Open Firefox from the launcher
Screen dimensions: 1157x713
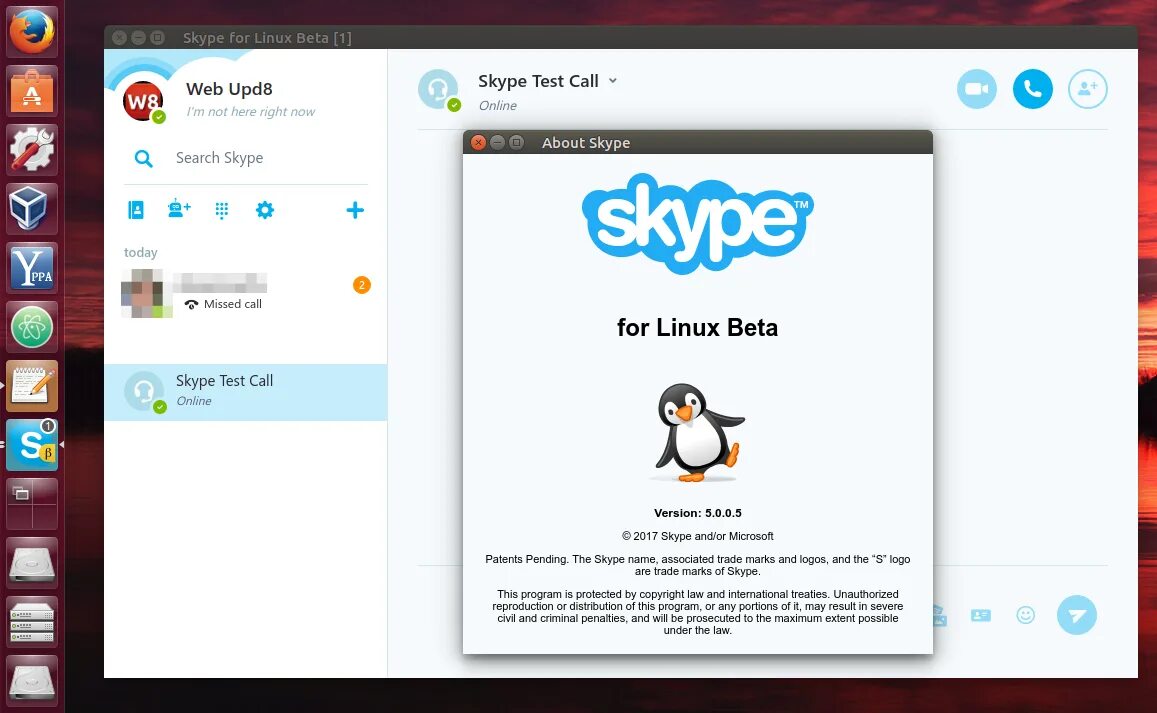[32, 32]
